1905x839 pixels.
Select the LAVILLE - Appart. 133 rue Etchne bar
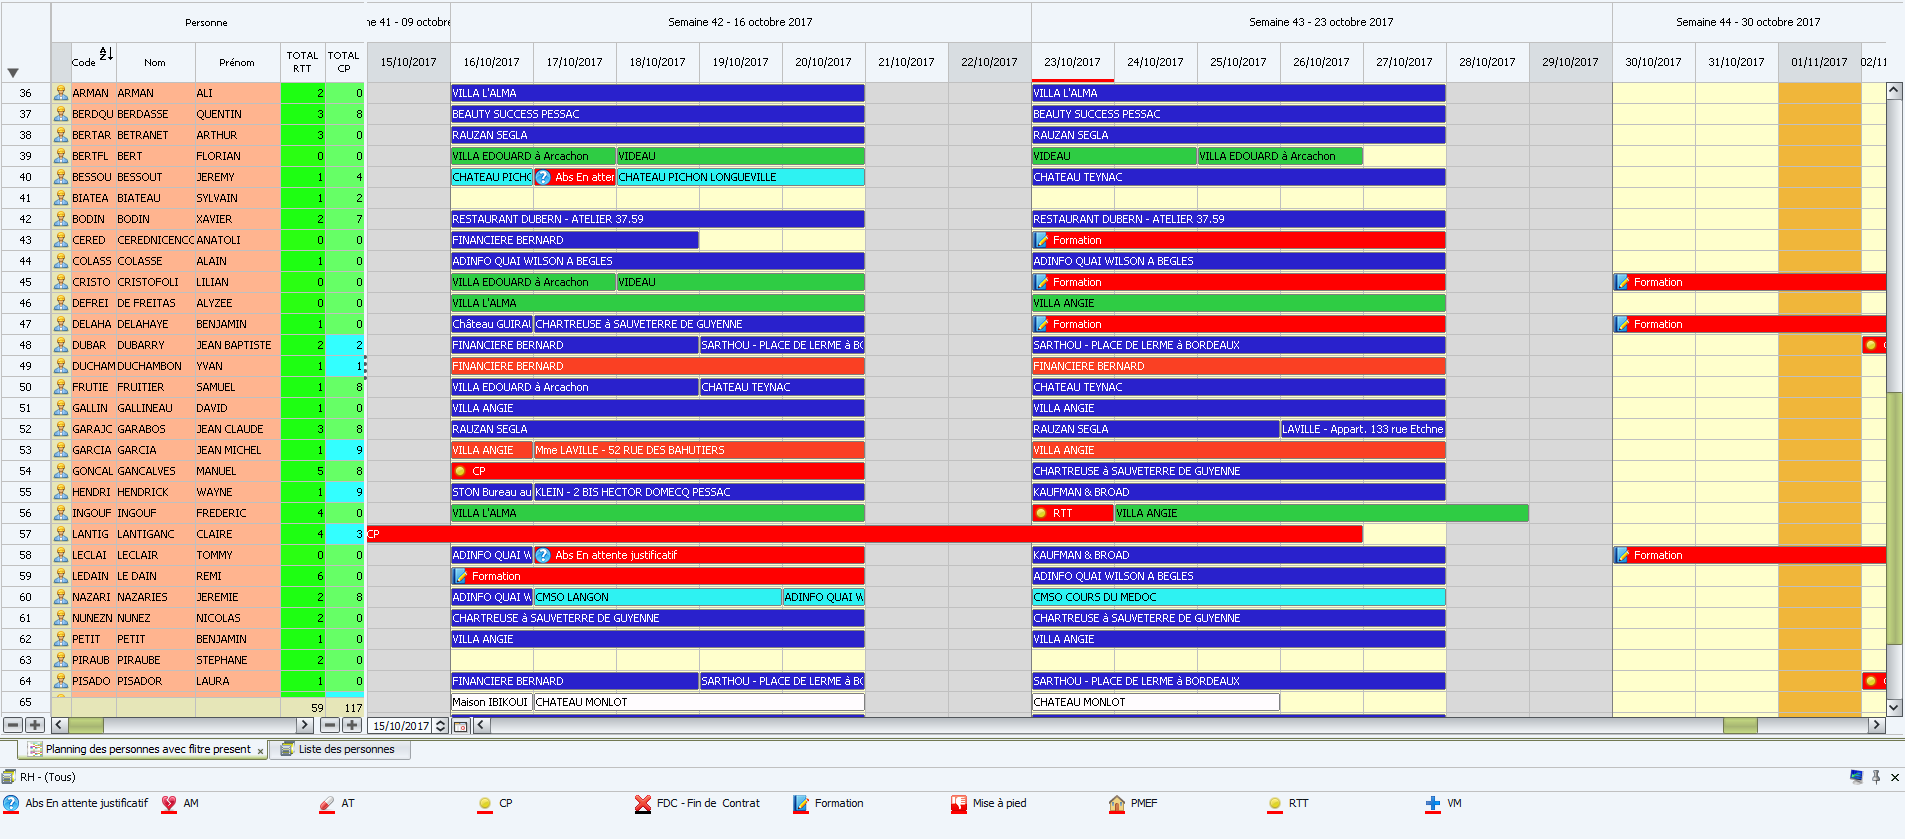pos(1363,429)
